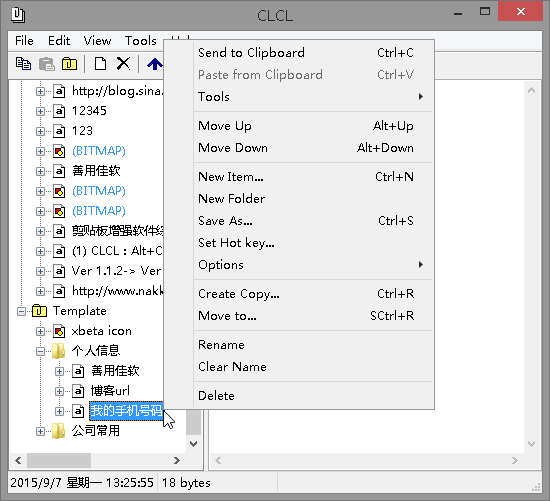Collapse the 个人信息 folder node
This screenshot has height=501, width=550.
coord(40,351)
